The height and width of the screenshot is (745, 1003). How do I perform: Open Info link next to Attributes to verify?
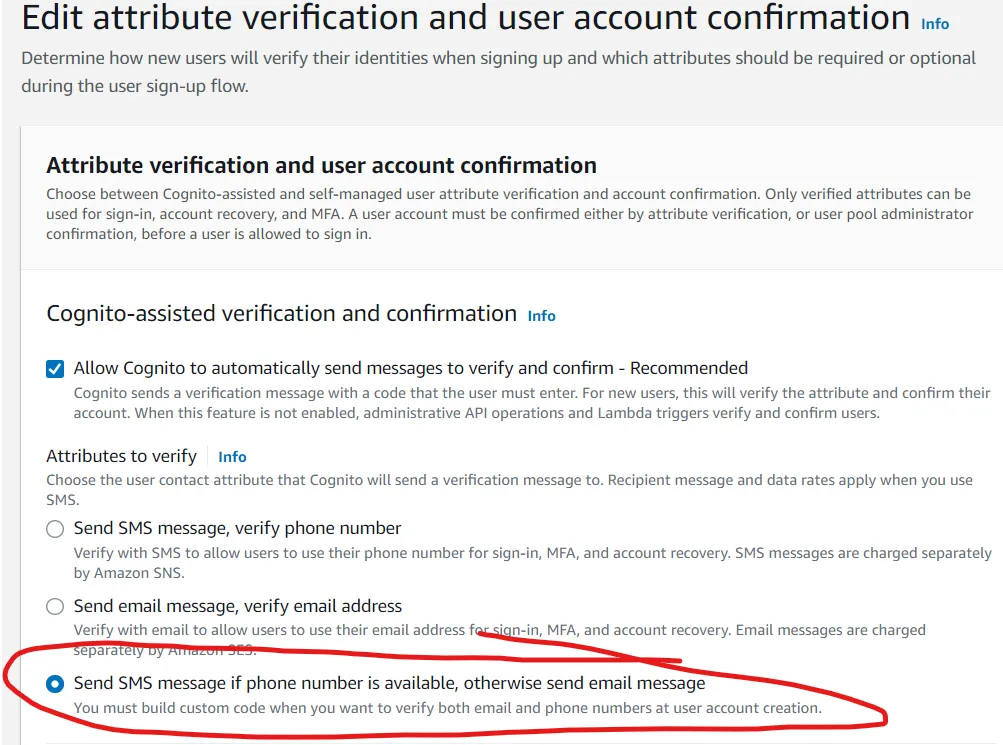(232, 457)
